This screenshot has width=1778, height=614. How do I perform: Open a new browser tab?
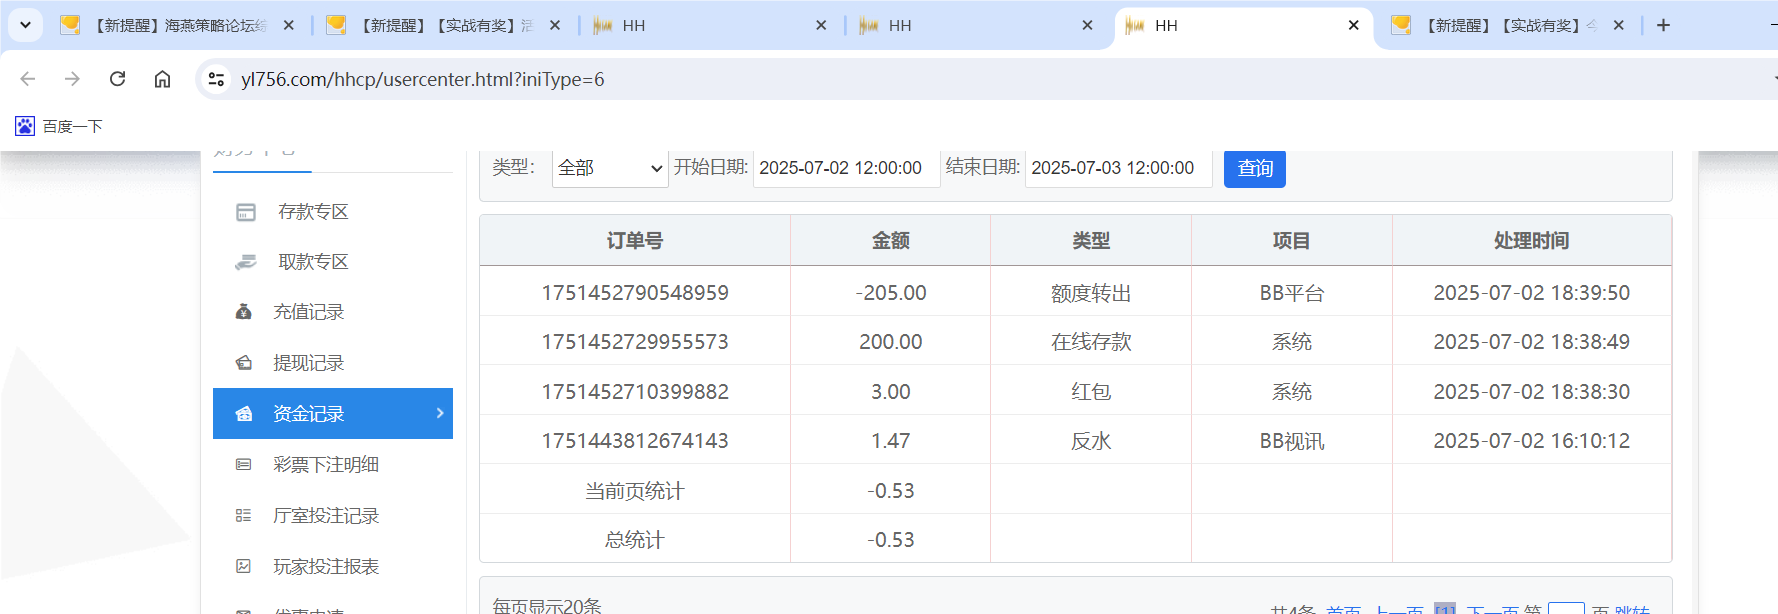1663,25
